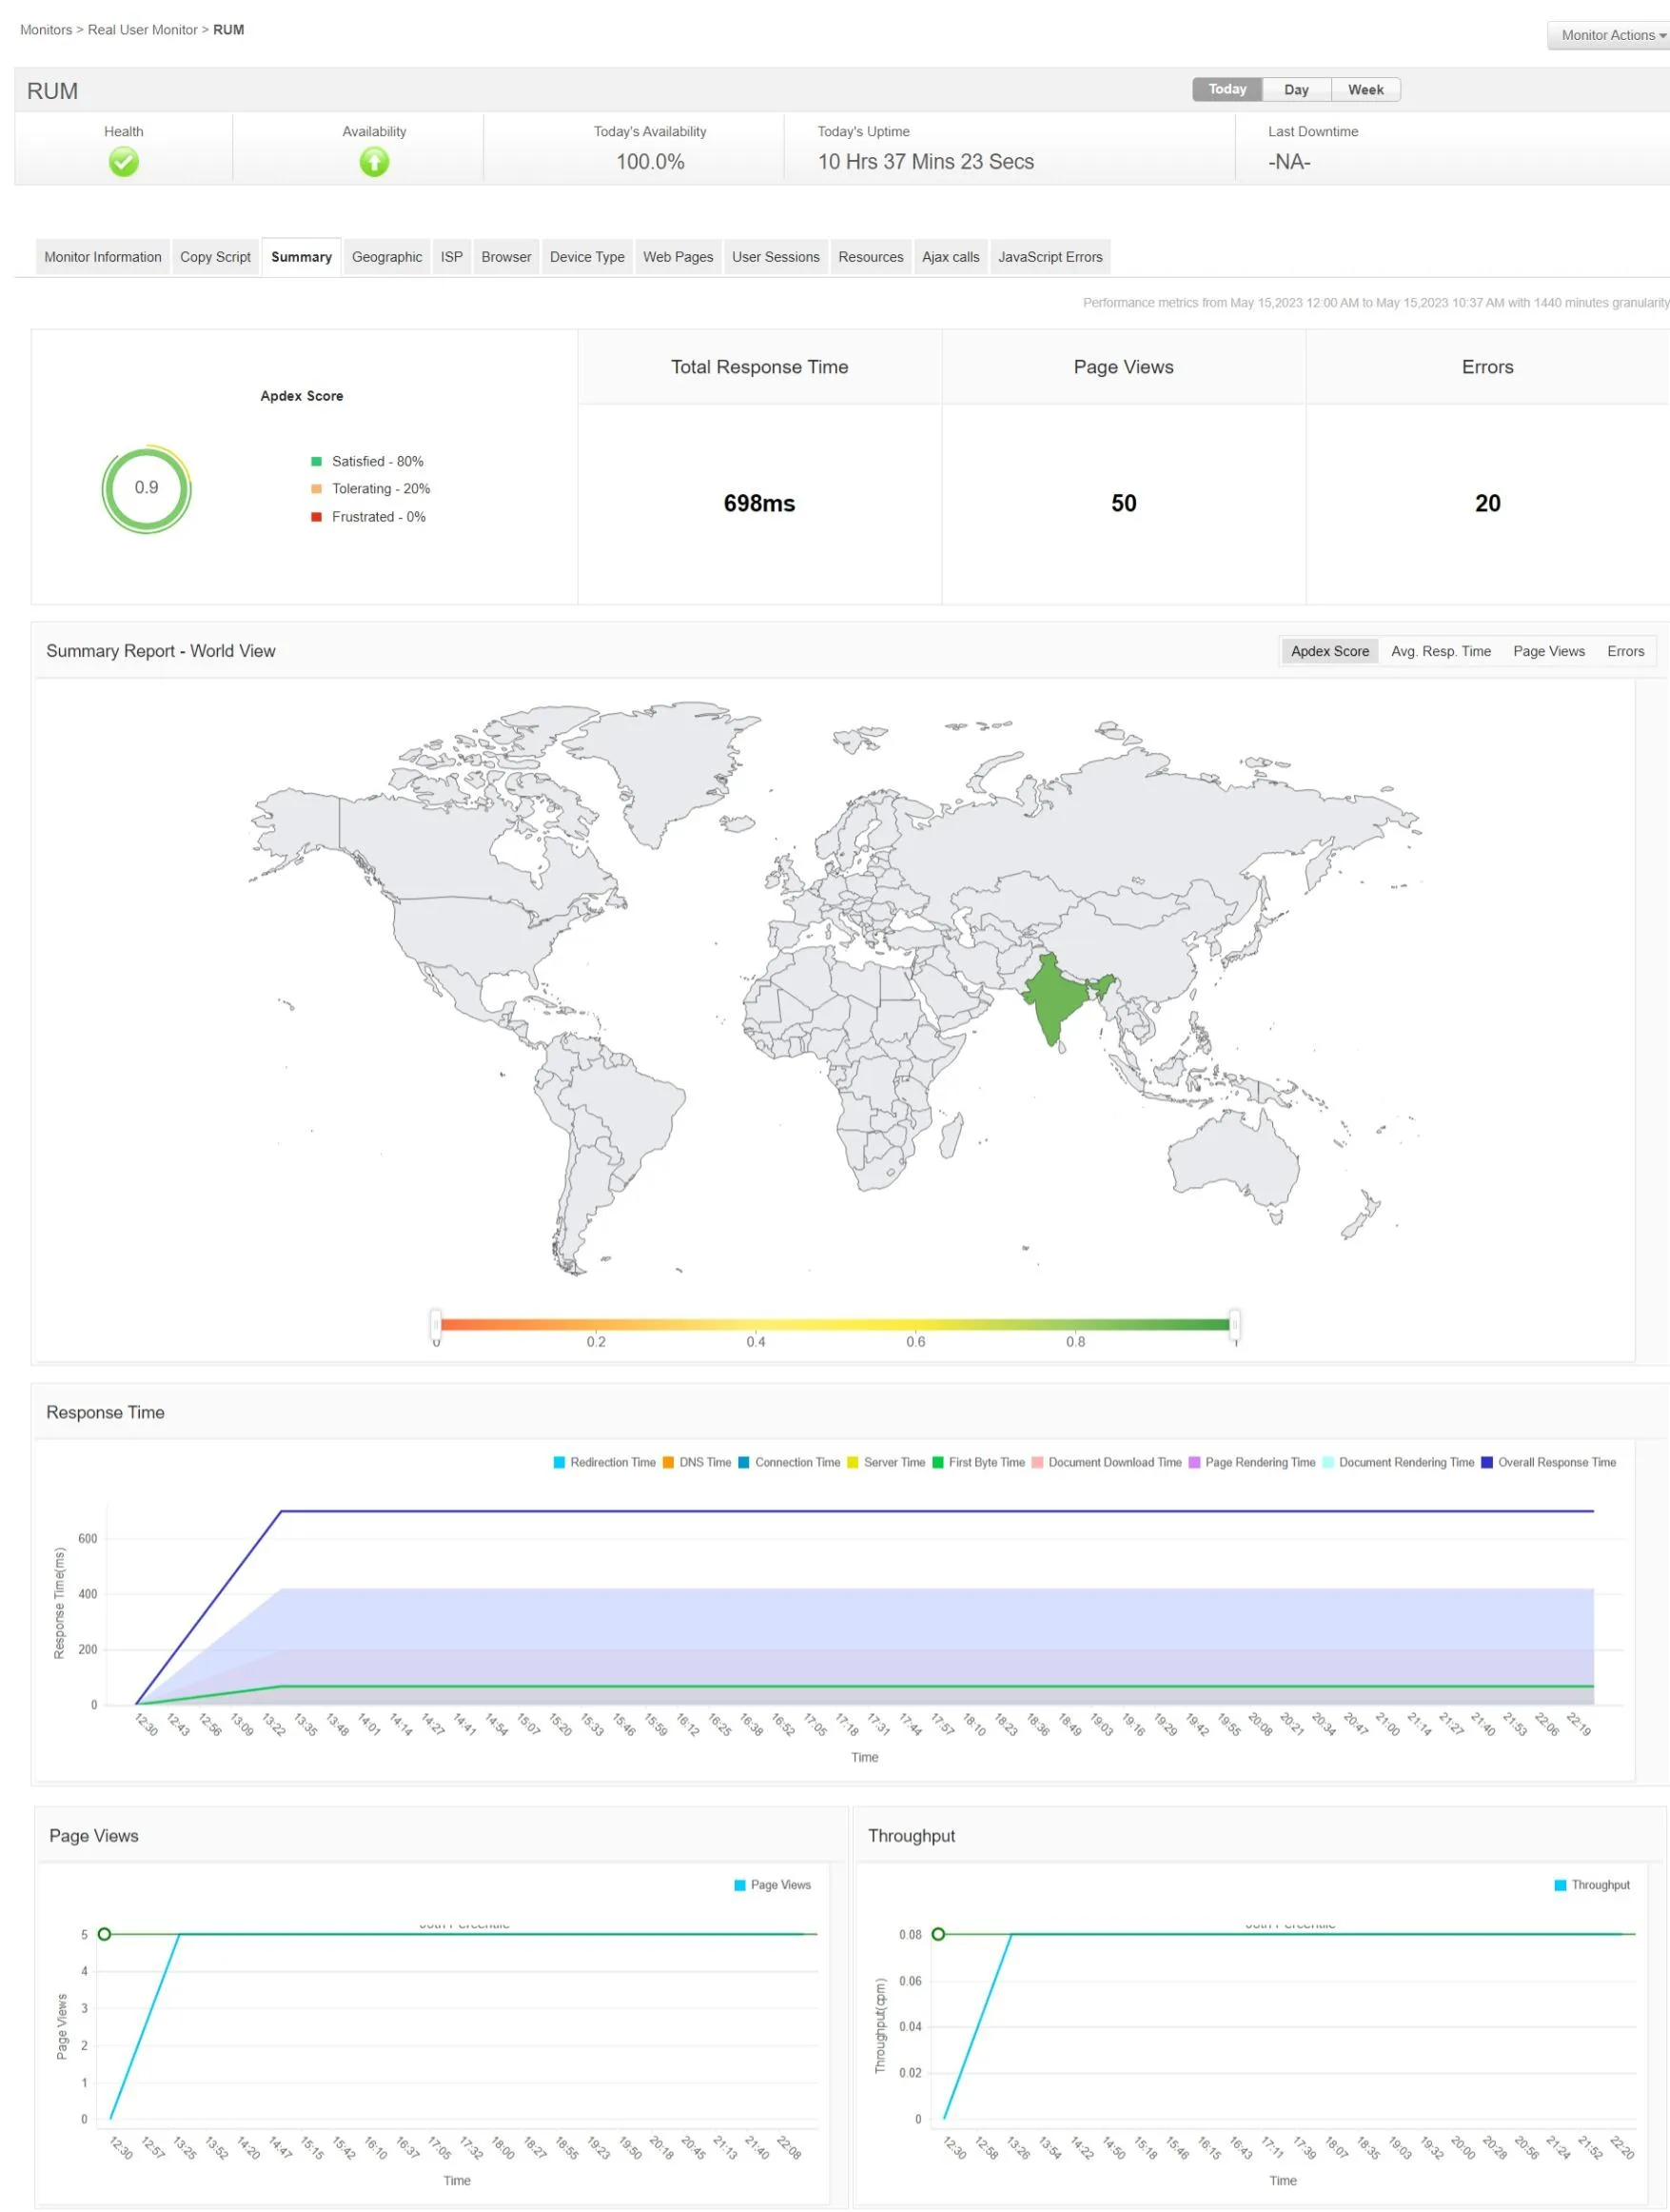Click Real User Monitor breadcrumb link
The image size is (1670, 2212).
[143, 30]
